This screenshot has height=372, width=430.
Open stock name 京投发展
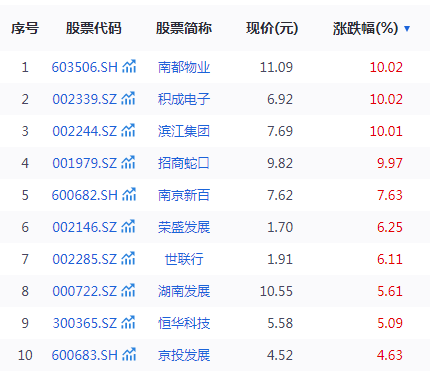tap(184, 355)
